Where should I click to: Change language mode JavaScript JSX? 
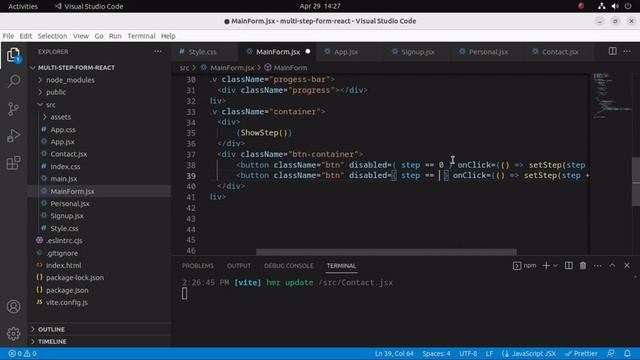[529, 353]
